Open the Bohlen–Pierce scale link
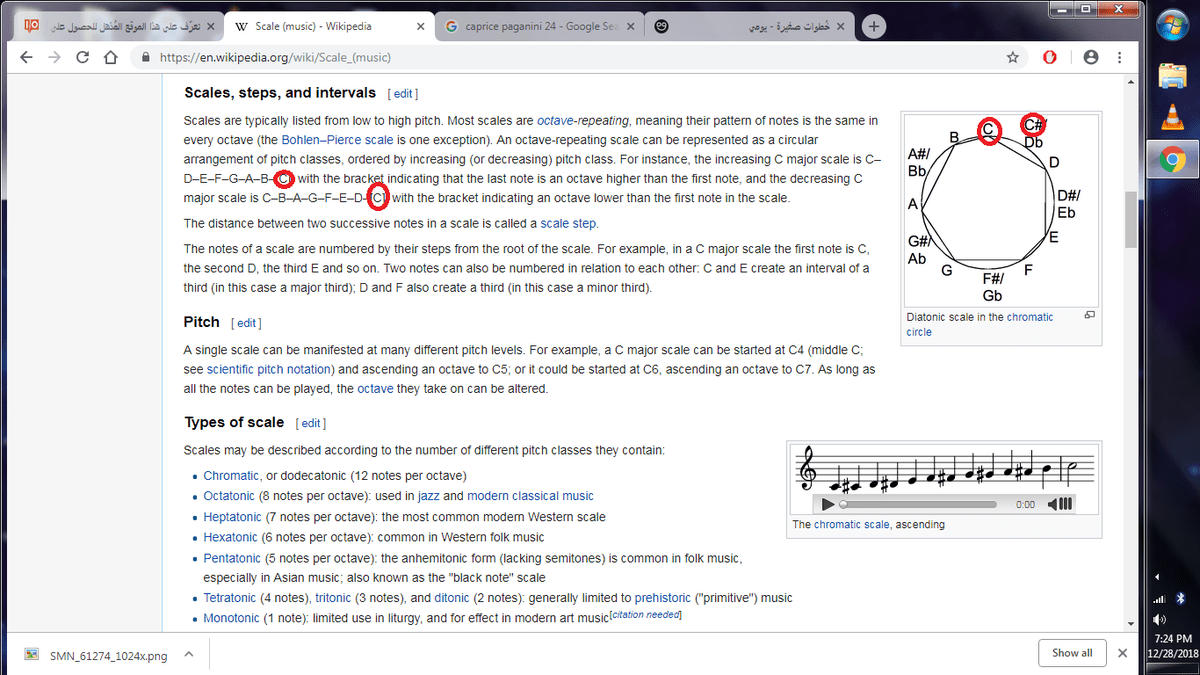The image size is (1200, 675). [335, 139]
